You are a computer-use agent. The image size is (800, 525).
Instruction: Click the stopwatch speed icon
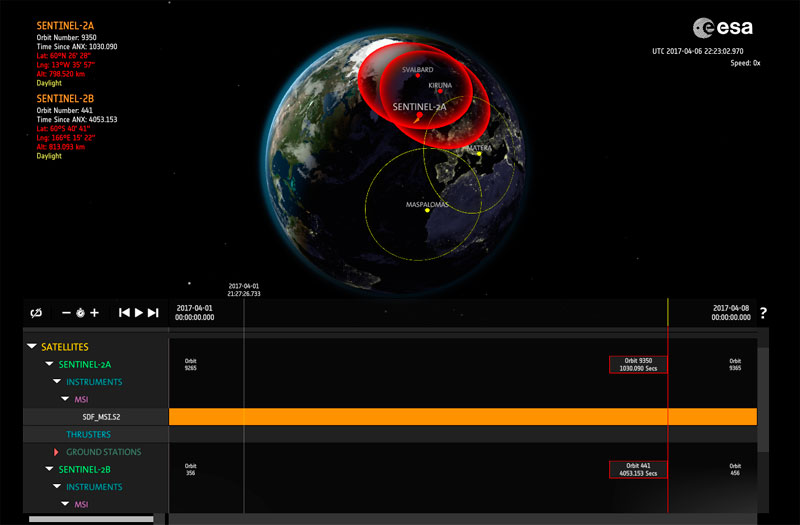pos(81,313)
